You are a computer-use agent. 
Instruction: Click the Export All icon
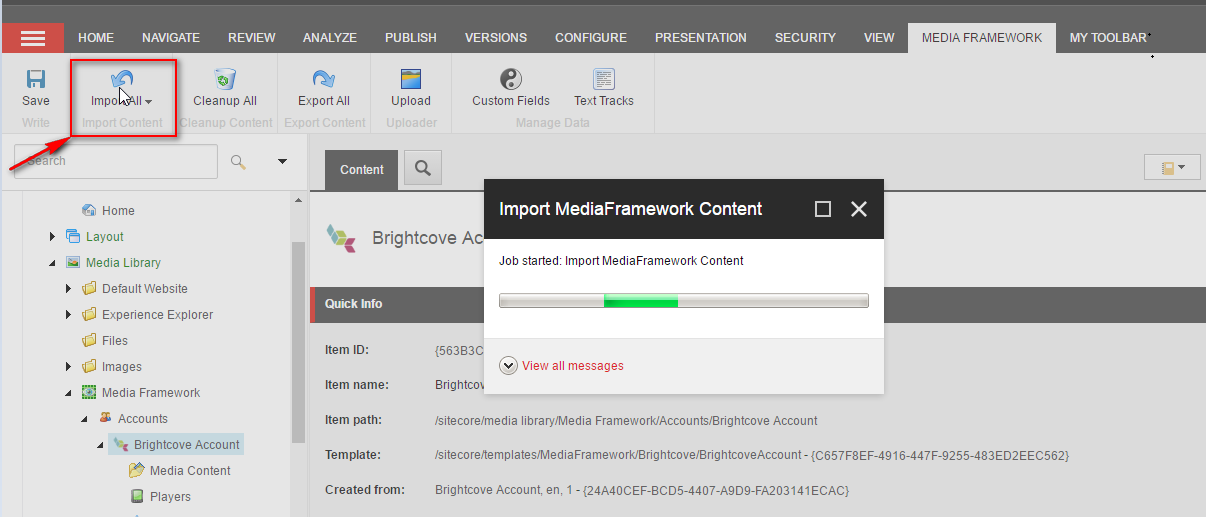click(x=324, y=79)
